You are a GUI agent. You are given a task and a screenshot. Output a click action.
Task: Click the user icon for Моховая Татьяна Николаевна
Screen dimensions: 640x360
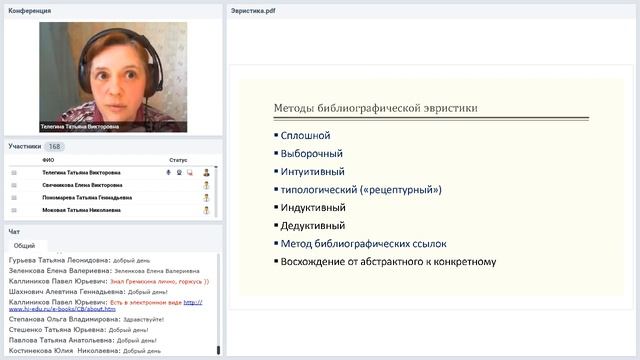[206, 211]
